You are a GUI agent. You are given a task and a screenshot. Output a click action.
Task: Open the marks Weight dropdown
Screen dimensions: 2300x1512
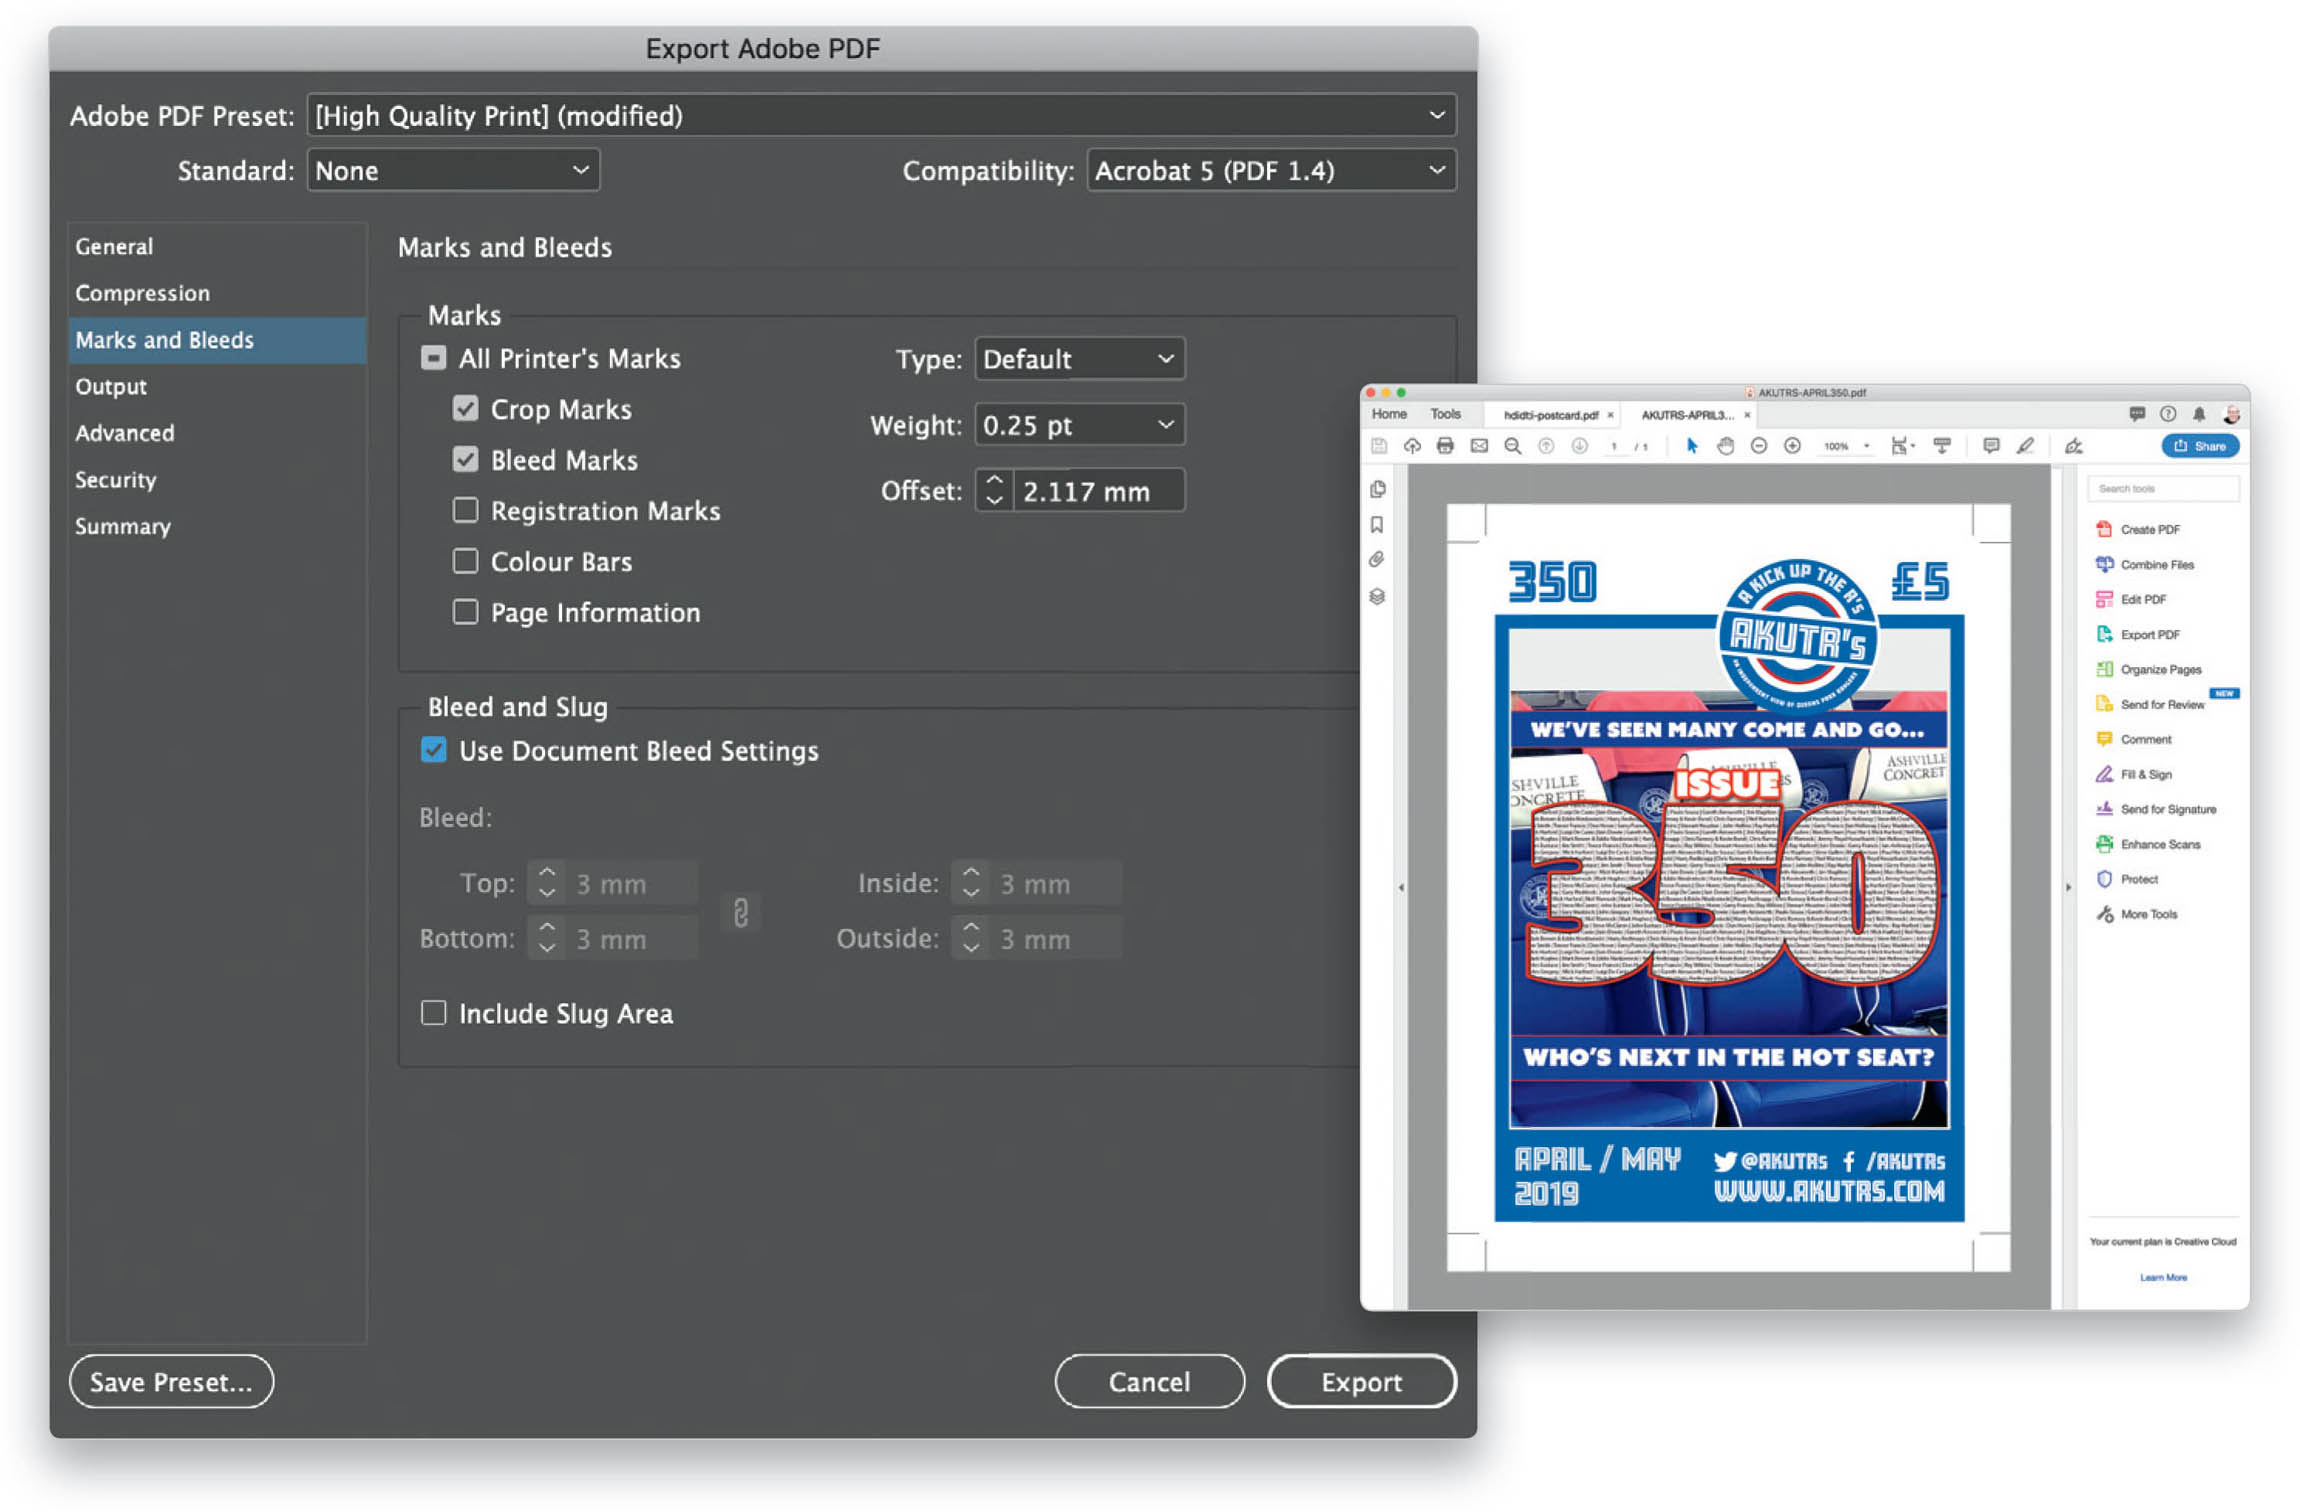point(1080,425)
